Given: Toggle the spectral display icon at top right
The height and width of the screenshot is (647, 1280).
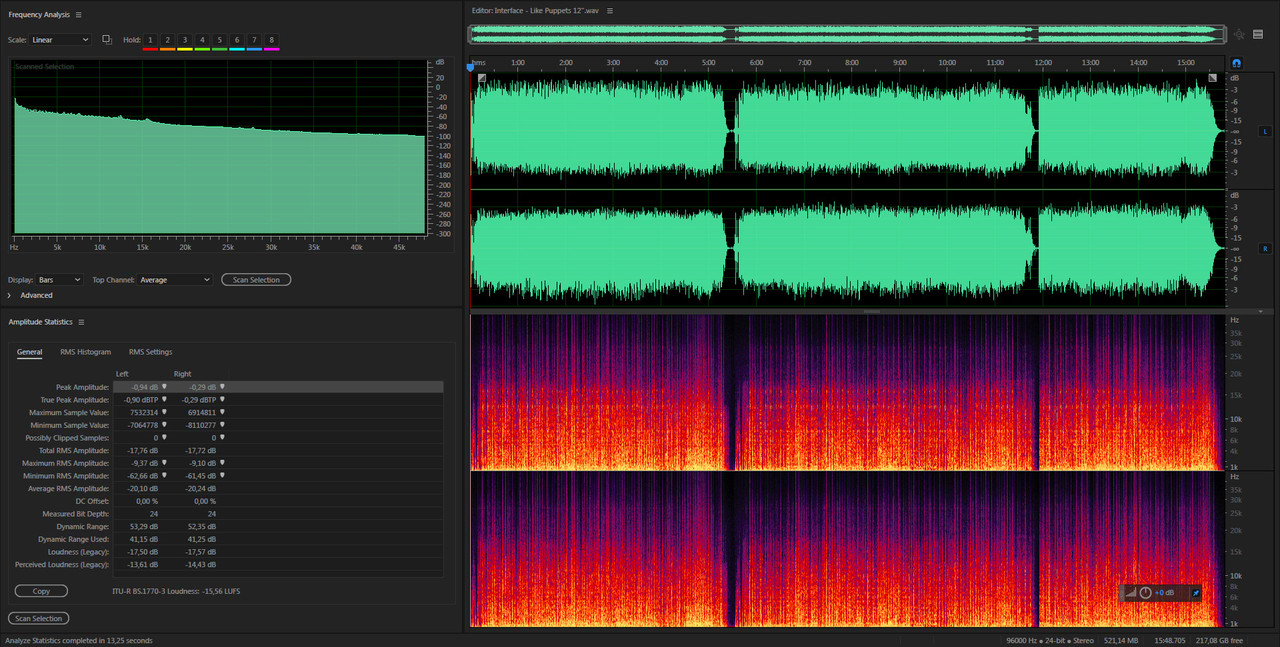Looking at the screenshot, I should [x=1258, y=35].
